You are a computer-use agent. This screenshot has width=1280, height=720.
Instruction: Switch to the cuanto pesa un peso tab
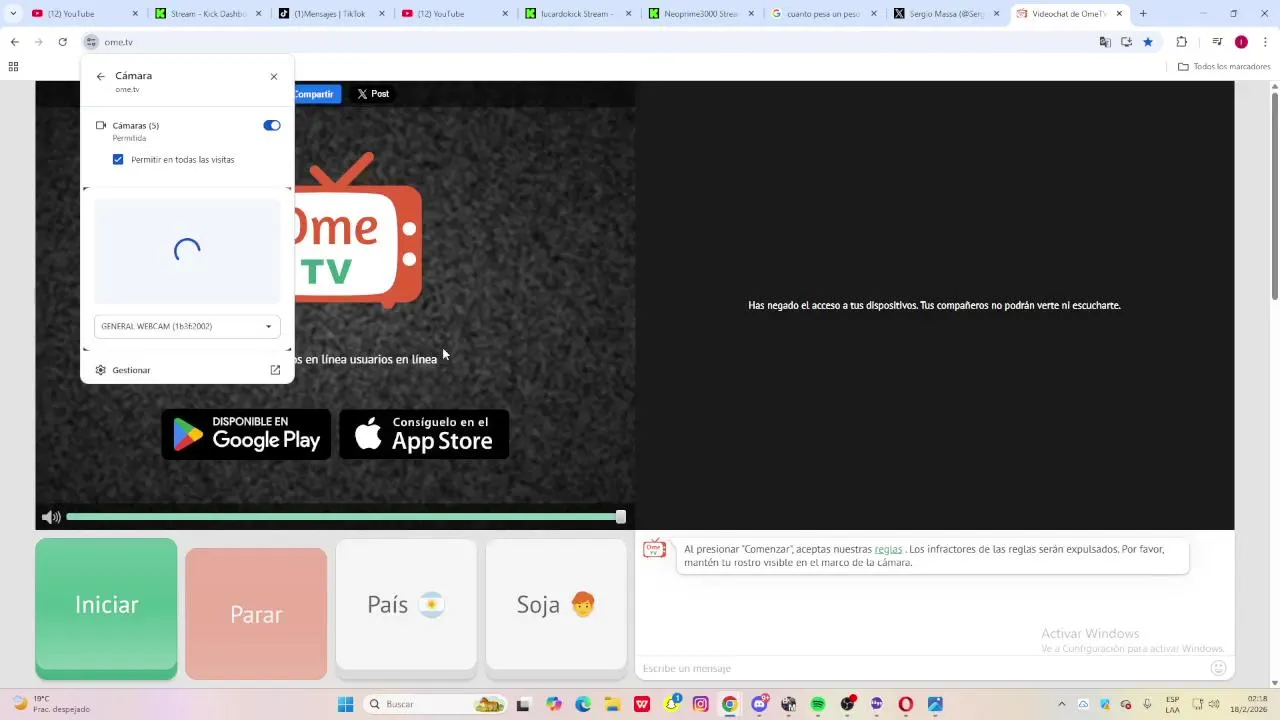[x=822, y=14]
